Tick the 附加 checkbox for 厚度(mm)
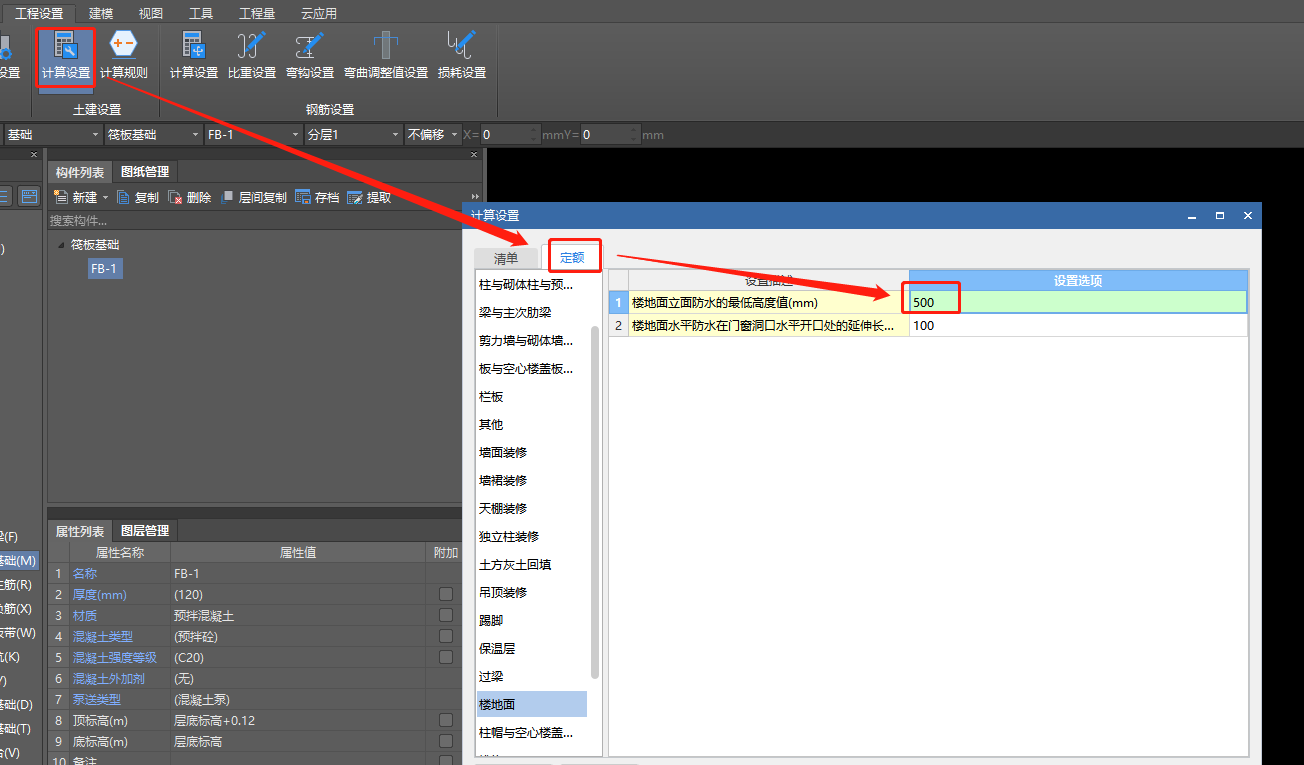 (446, 594)
